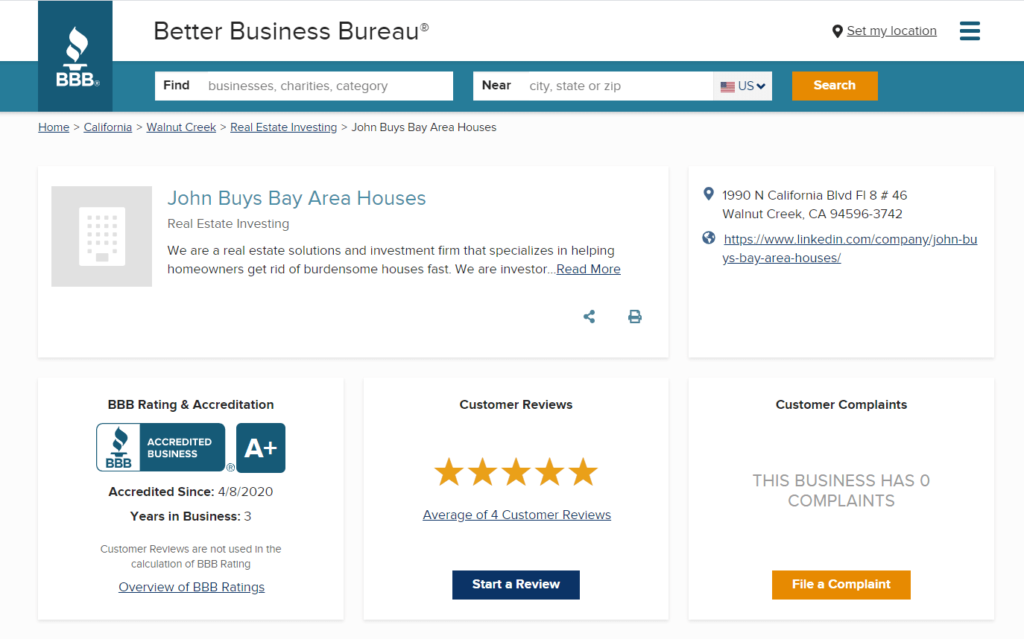Viewport: 1024px width, 639px height.
Task: Open Real Estate Investing breadcrumb link
Action: [x=283, y=127]
